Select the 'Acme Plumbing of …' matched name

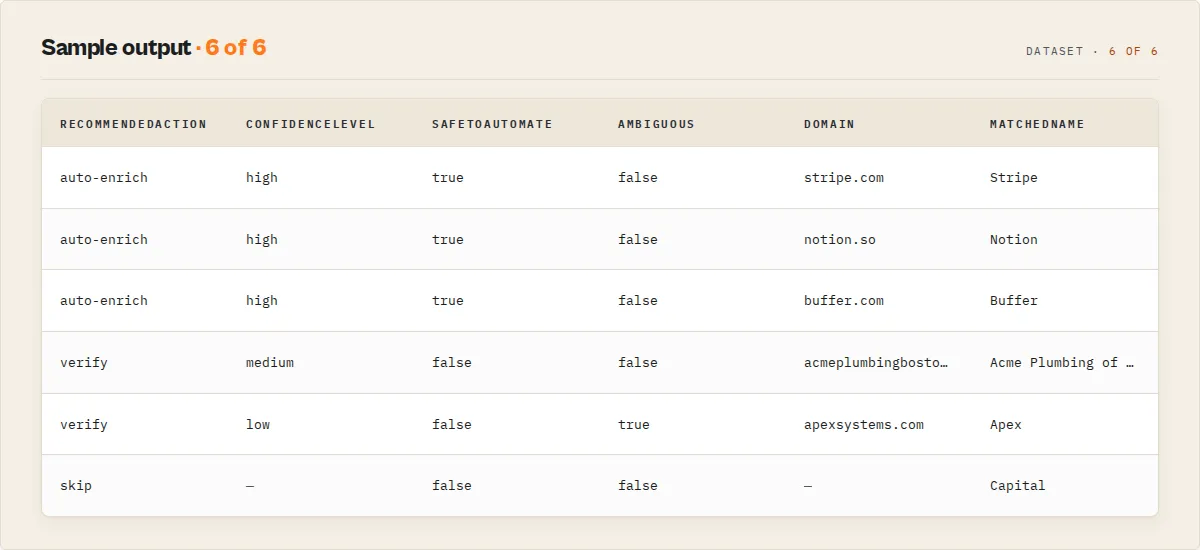pyautogui.click(x=1062, y=362)
